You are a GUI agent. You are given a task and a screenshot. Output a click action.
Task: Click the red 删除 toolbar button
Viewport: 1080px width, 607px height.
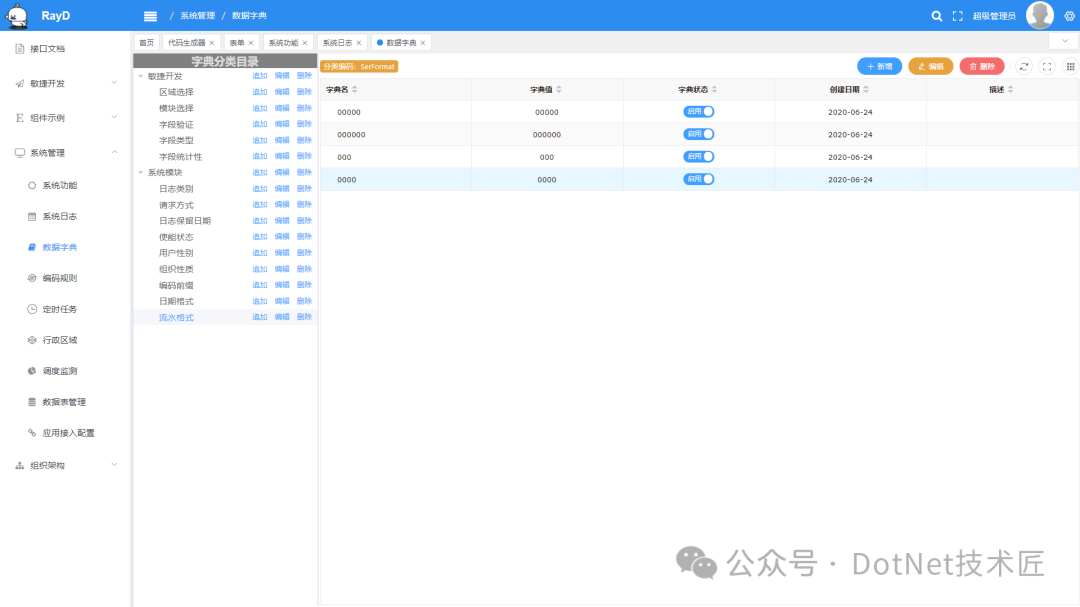[982, 67]
